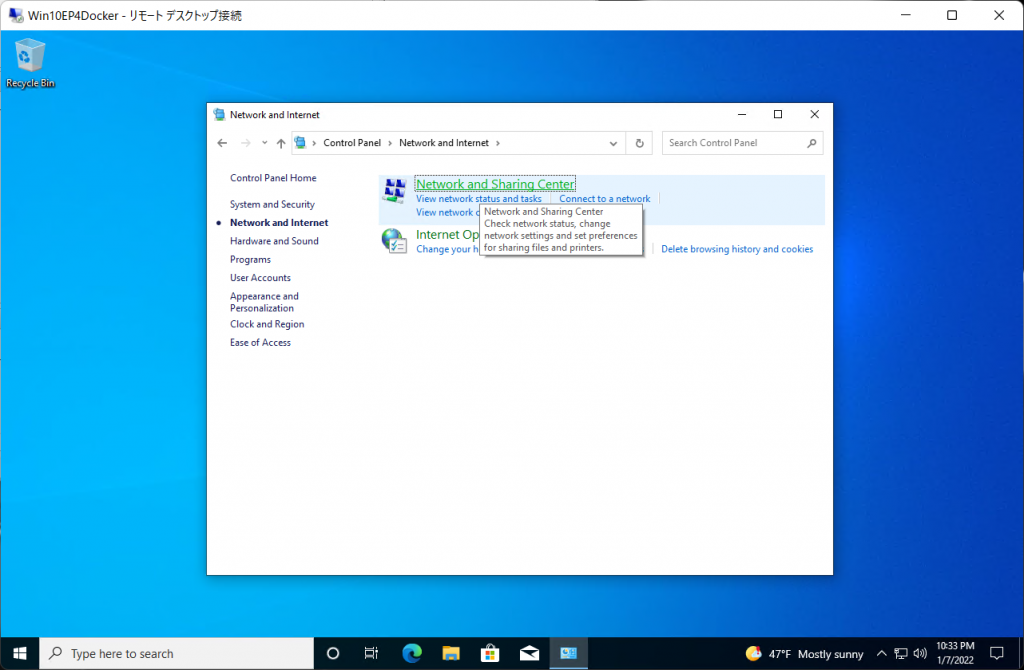Image resolution: width=1024 pixels, height=670 pixels.
Task: Open Microsoft Store from taskbar
Action: pos(490,653)
